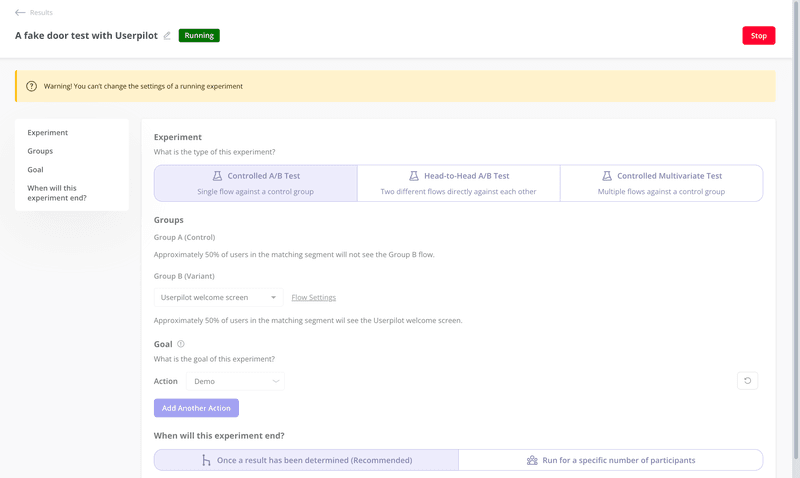Select Controlled Multivariate Test option
The width and height of the screenshot is (800, 478).
[x=661, y=183]
